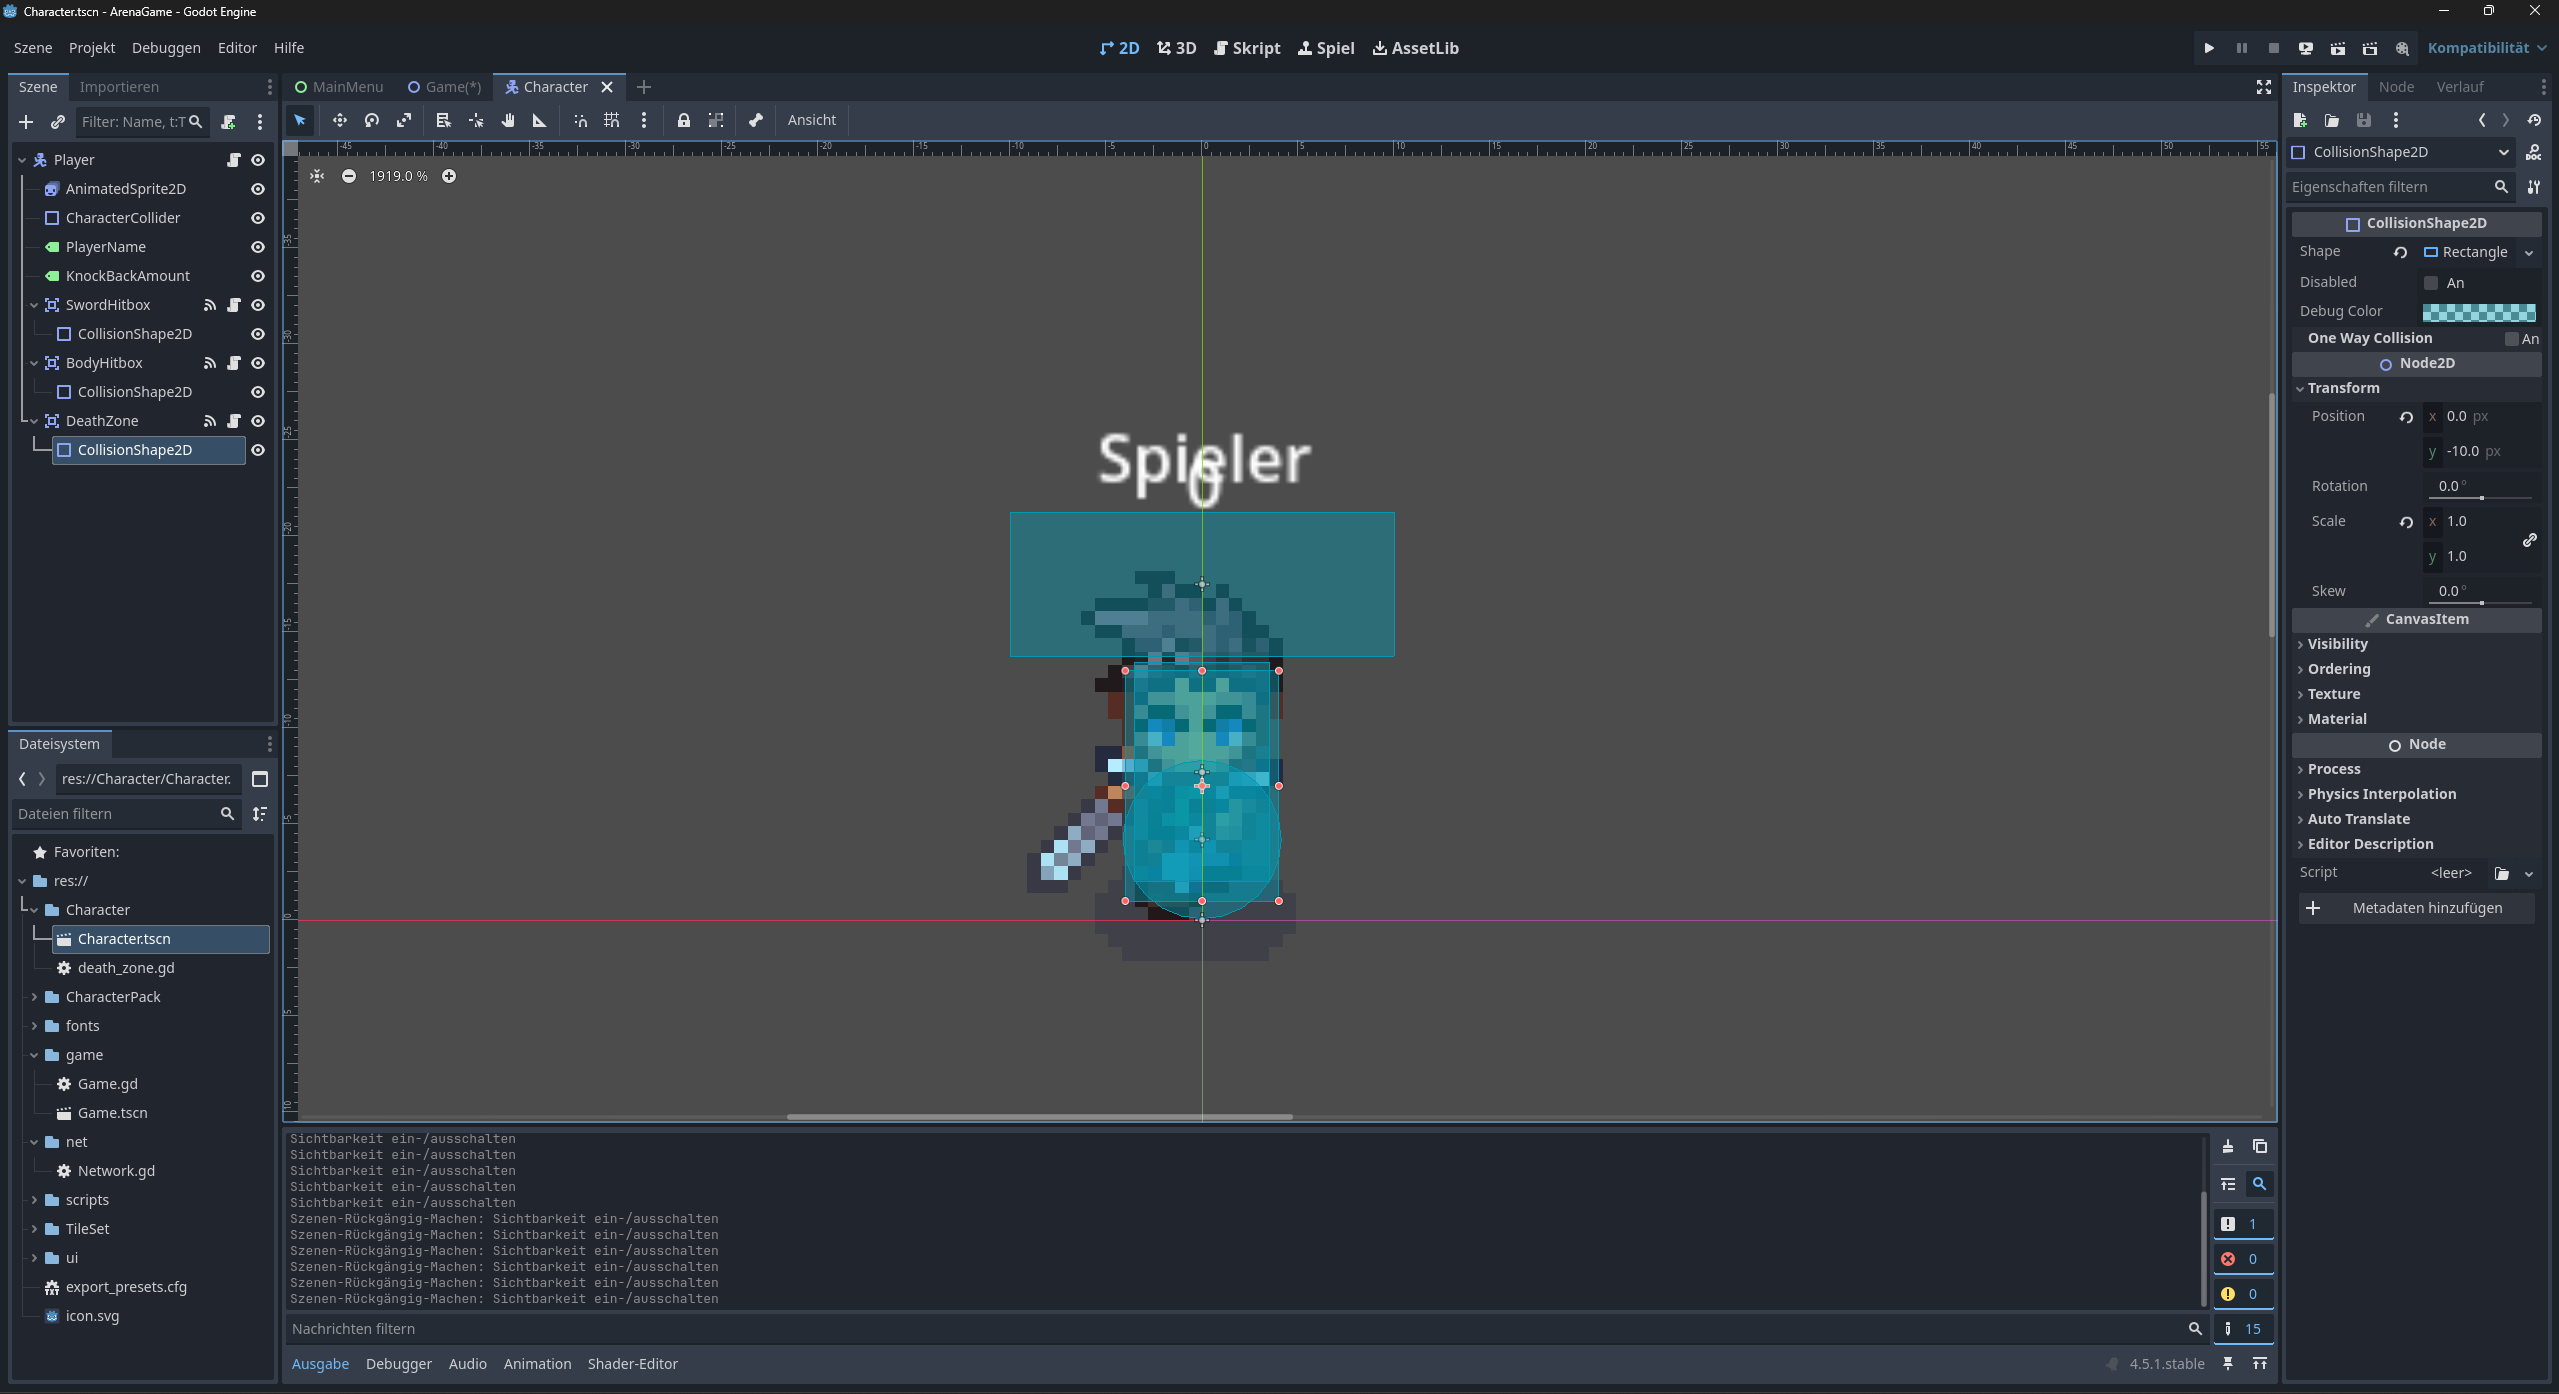The width and height of the screenshot is (2559, 1394).
Task: Select the Move tool in viewport toolbar
Action: click(340, 120)
